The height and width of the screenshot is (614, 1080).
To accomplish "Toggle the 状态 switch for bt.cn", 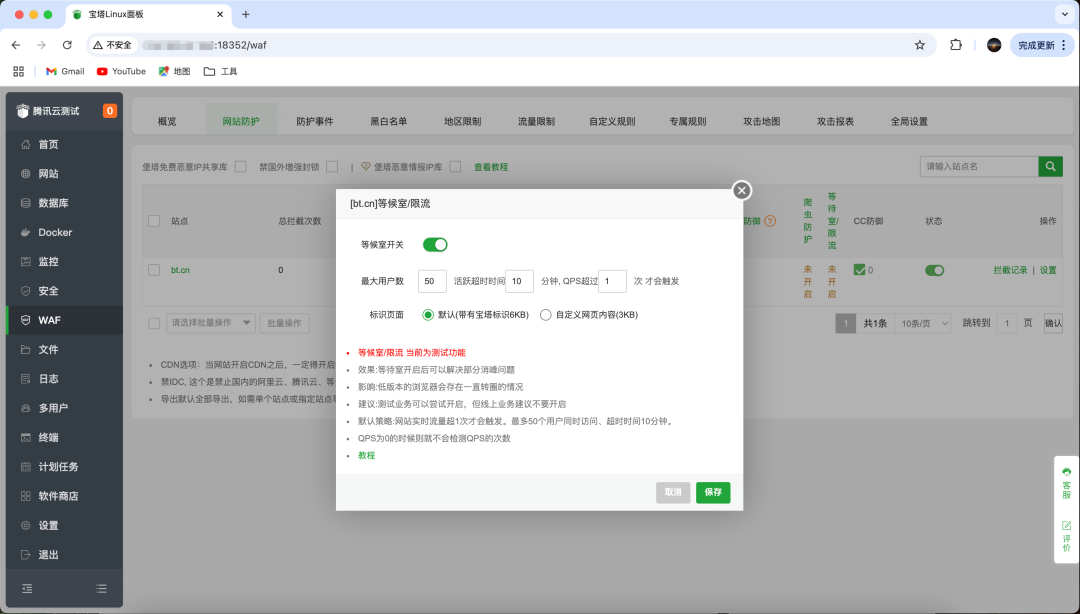I will (x=934, y=270).
